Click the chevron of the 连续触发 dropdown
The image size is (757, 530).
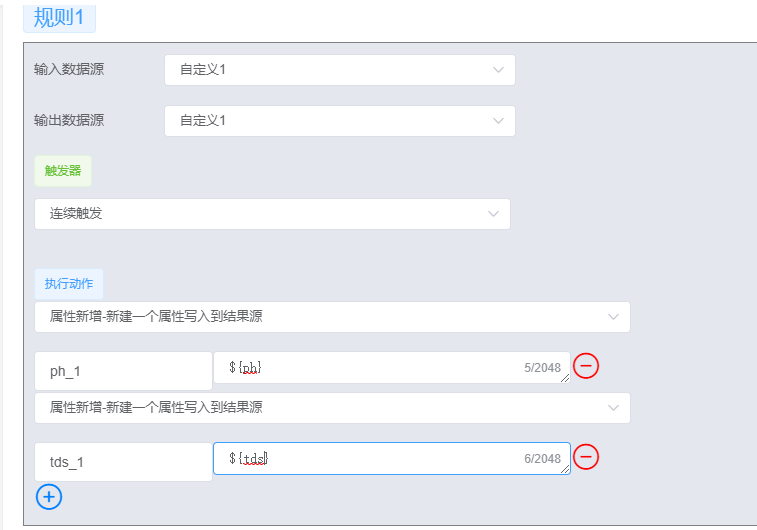tap(493, 214)
